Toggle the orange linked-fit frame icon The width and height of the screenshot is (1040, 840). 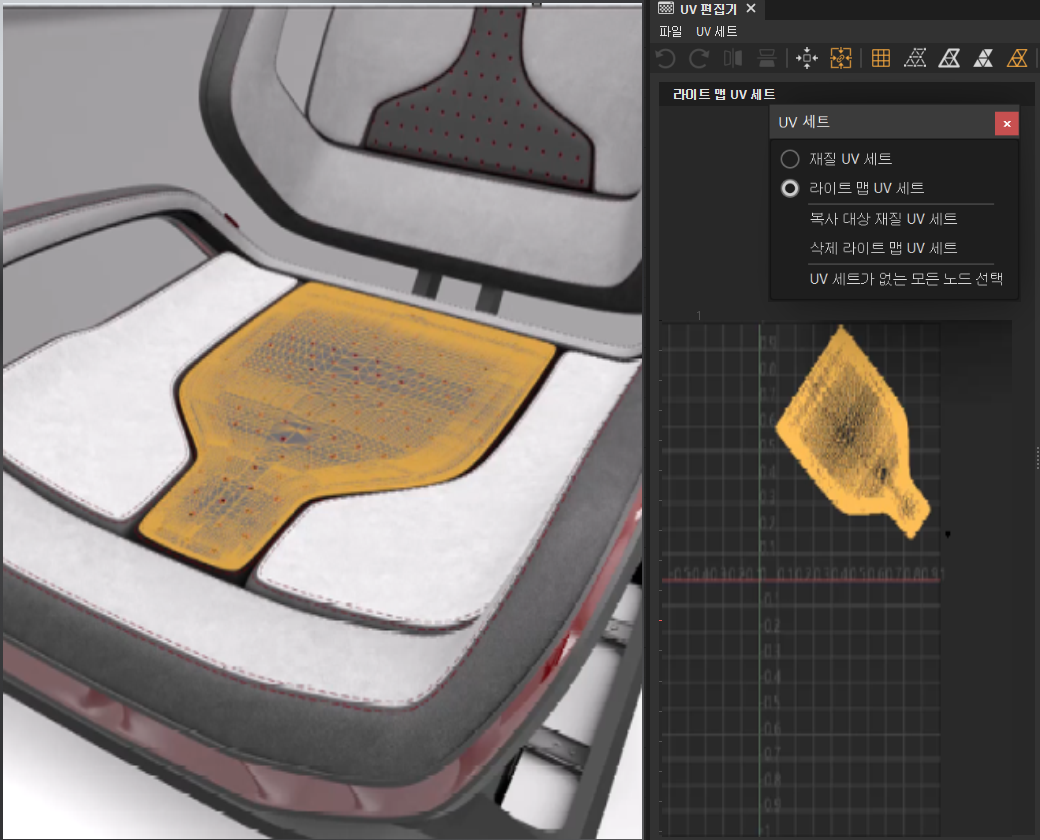pyautogui.click(x=840, y=58)
